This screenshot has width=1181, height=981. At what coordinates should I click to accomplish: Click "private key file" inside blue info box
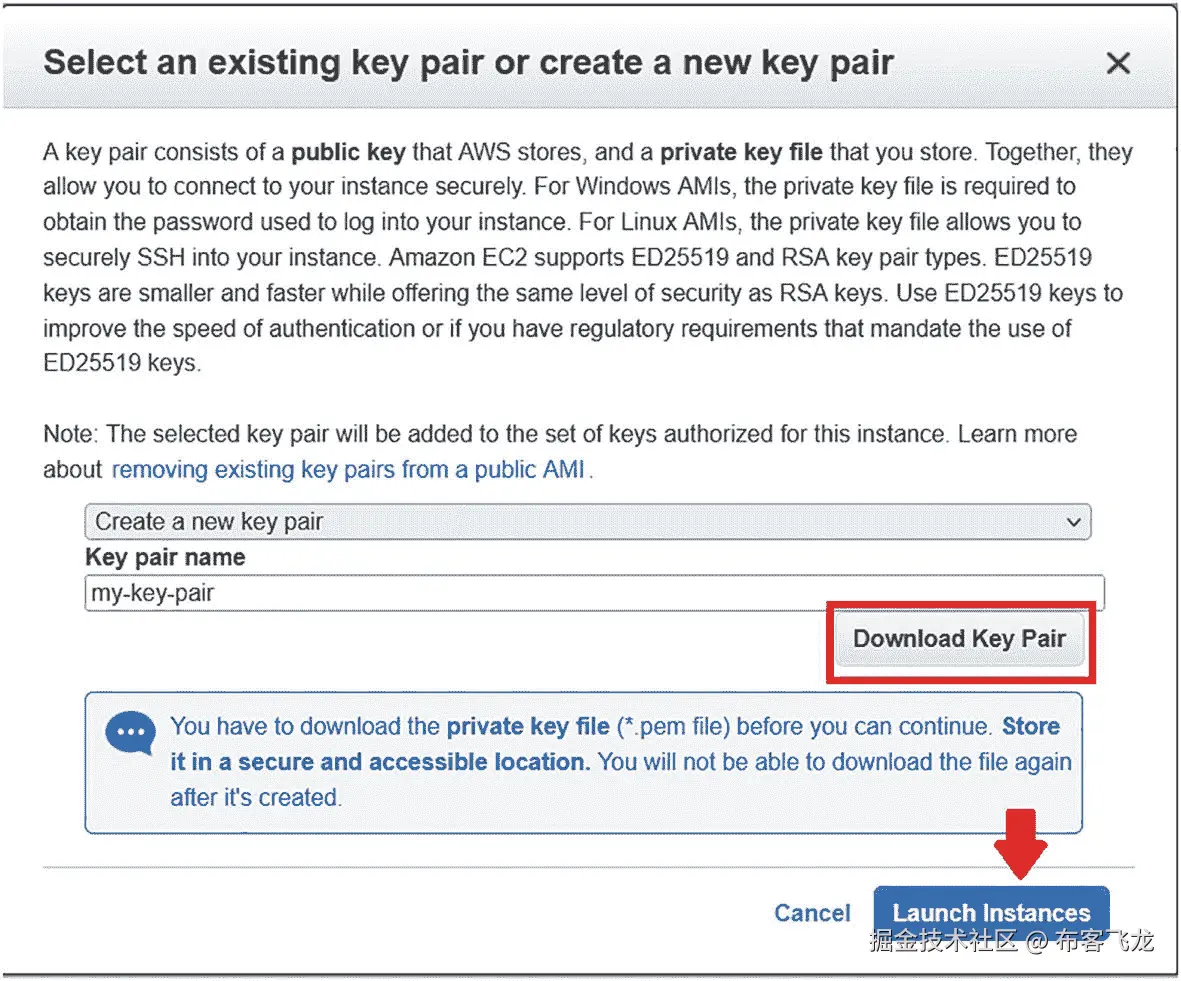[x=527, y=726]
